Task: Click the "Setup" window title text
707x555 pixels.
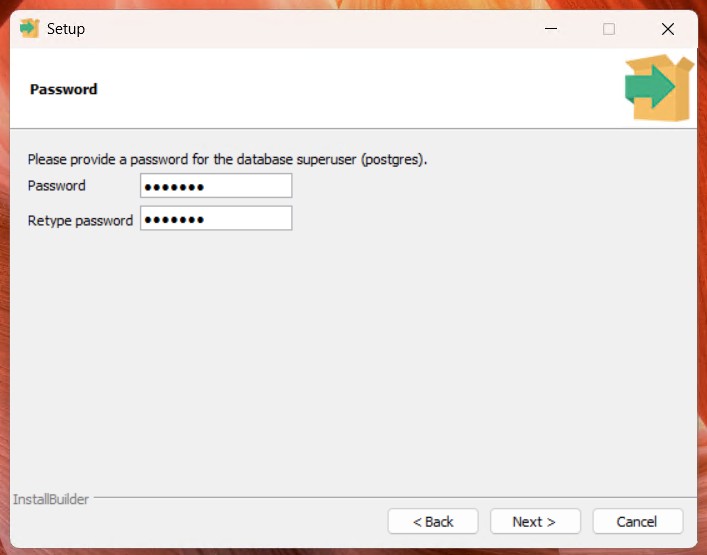Action: pos(66,29)
